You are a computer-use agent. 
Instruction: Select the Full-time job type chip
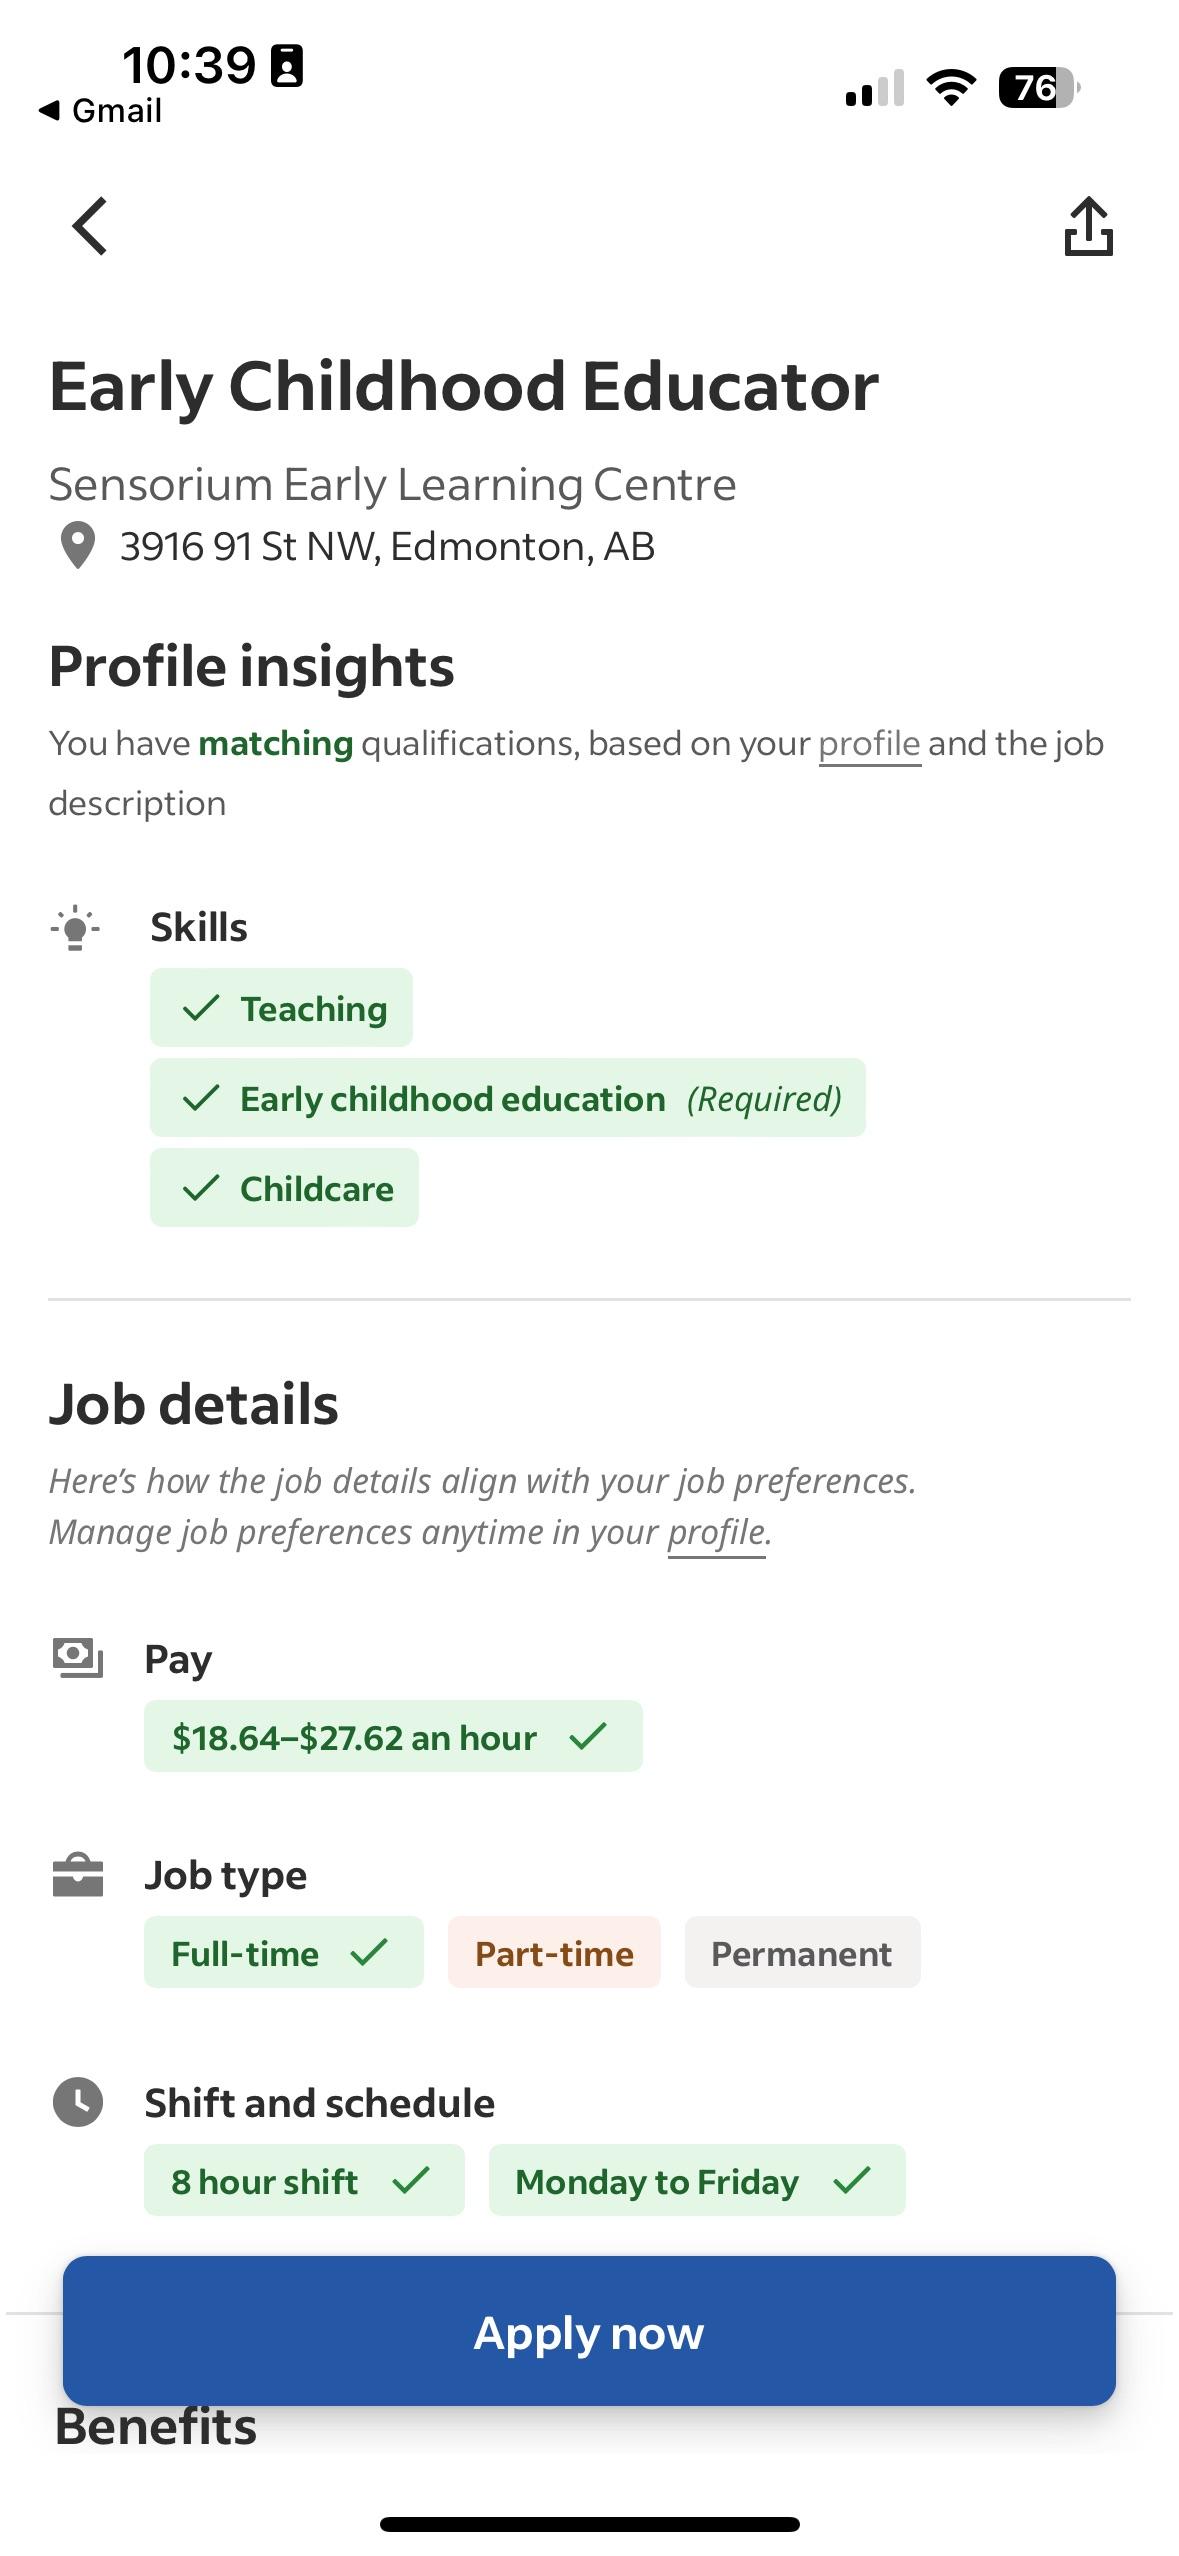tap(283, 1953)
